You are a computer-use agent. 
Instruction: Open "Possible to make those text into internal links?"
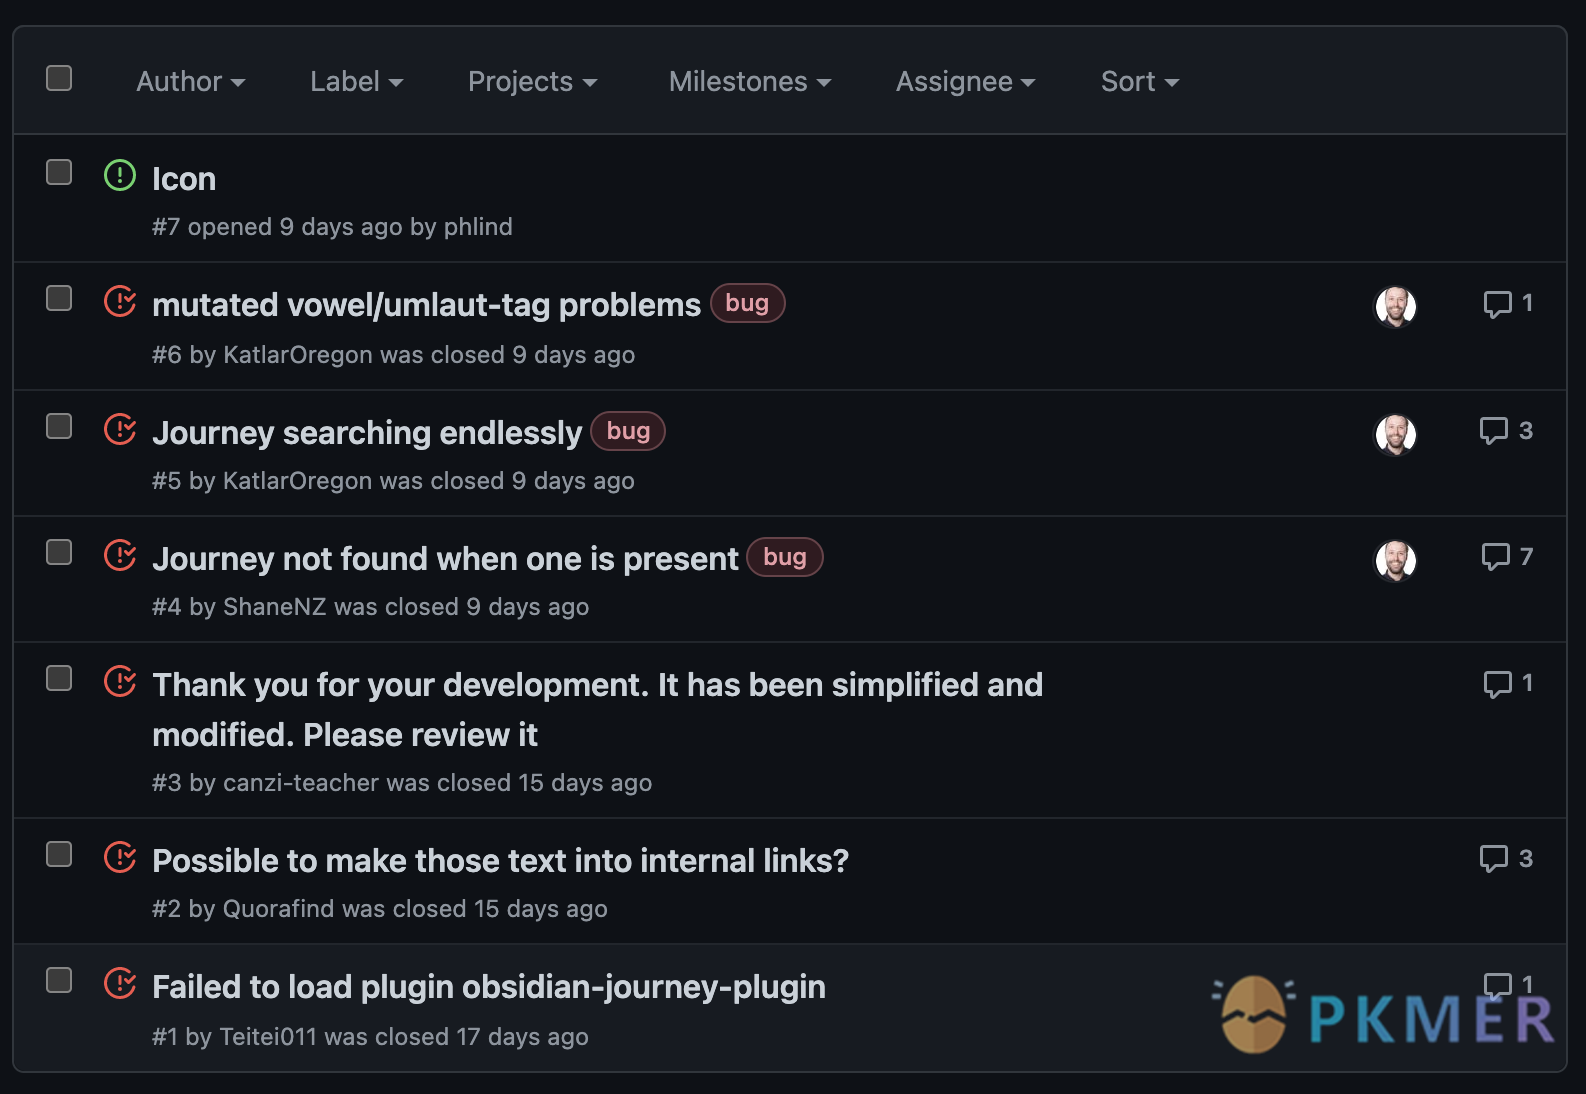point(500,861)
